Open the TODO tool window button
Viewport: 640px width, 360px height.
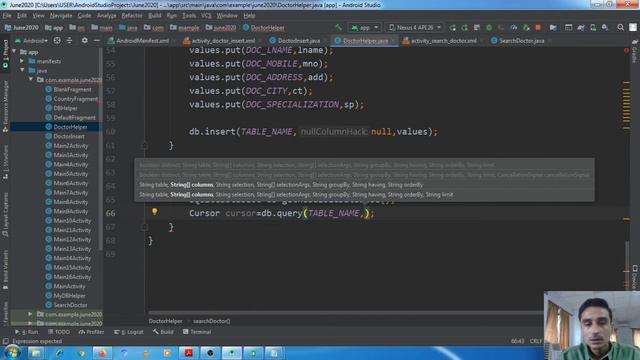coord(59,332)
